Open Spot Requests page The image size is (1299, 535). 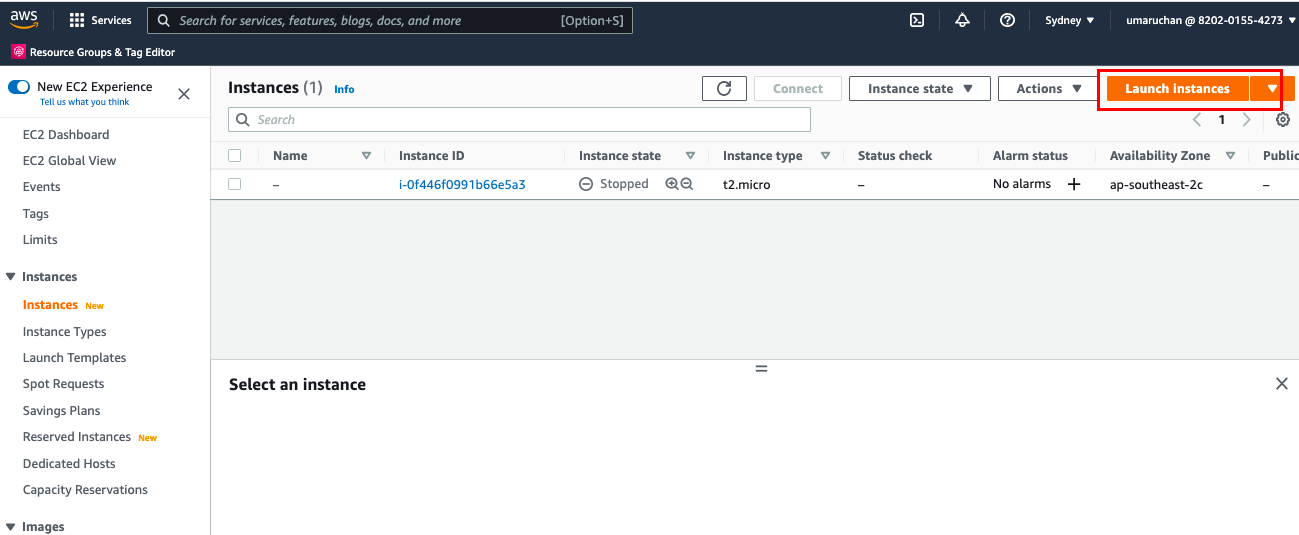(64, 384)
